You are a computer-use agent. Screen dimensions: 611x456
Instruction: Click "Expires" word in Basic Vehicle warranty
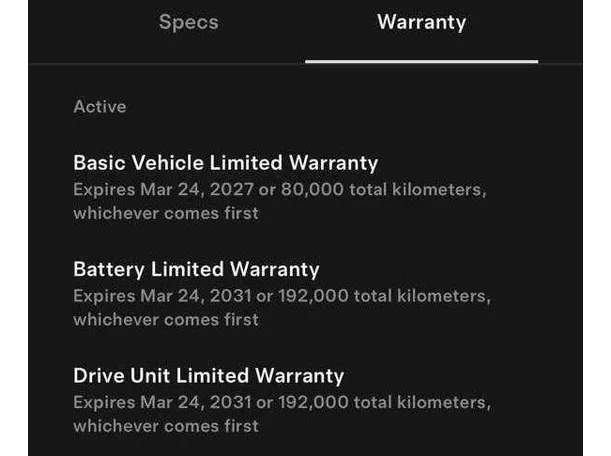point(101,189)
